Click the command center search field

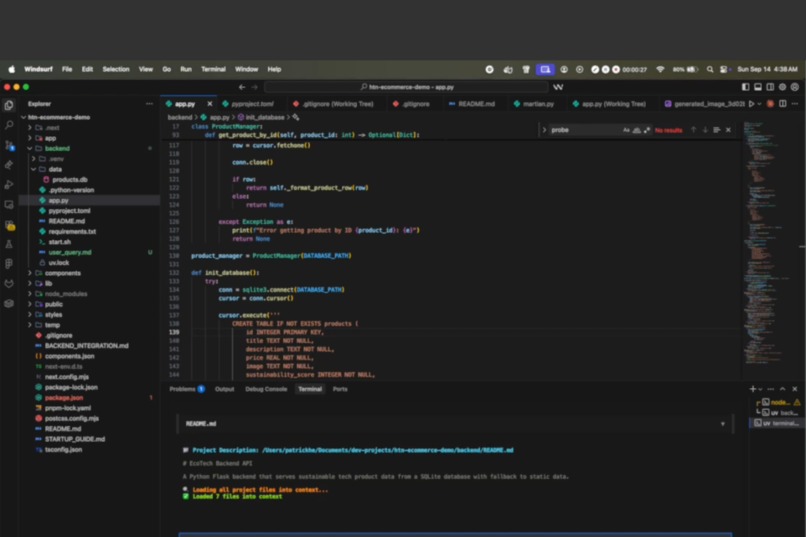(406, 87)
